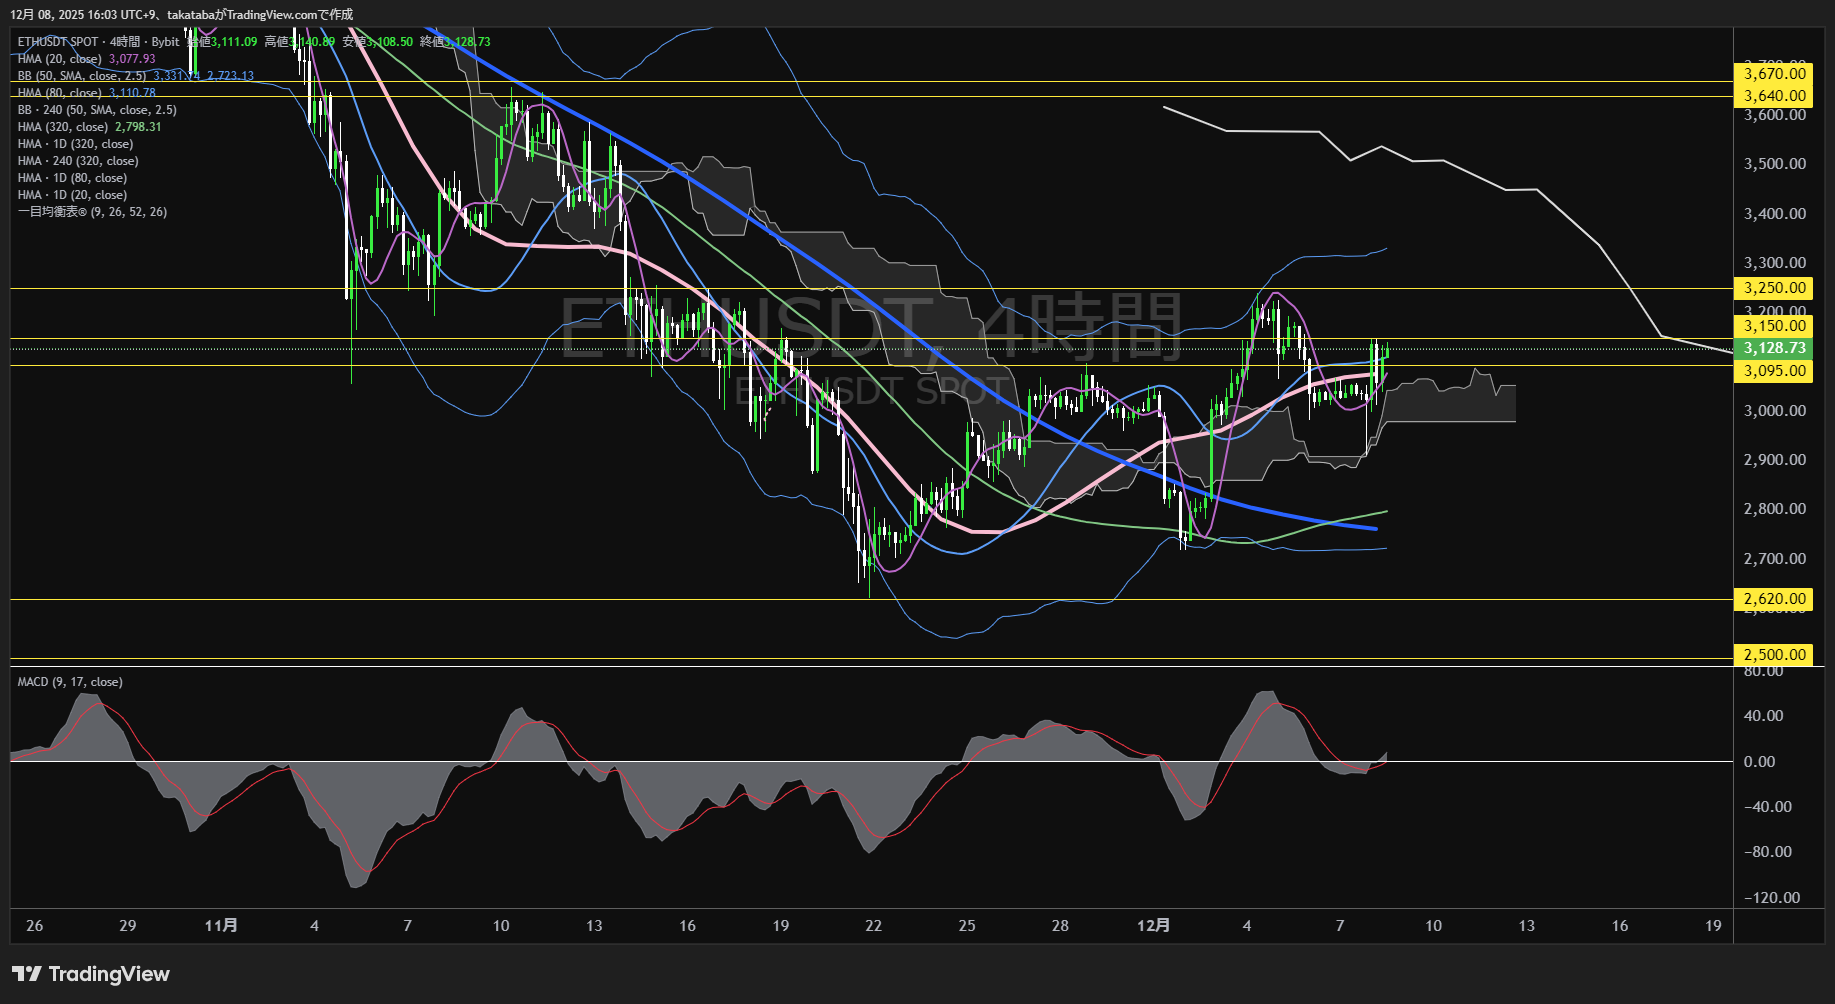Screen dimensions: 1835x1004
Task: Select the ETHUSDT SPOT symbol title
Action: pos(58,42)
